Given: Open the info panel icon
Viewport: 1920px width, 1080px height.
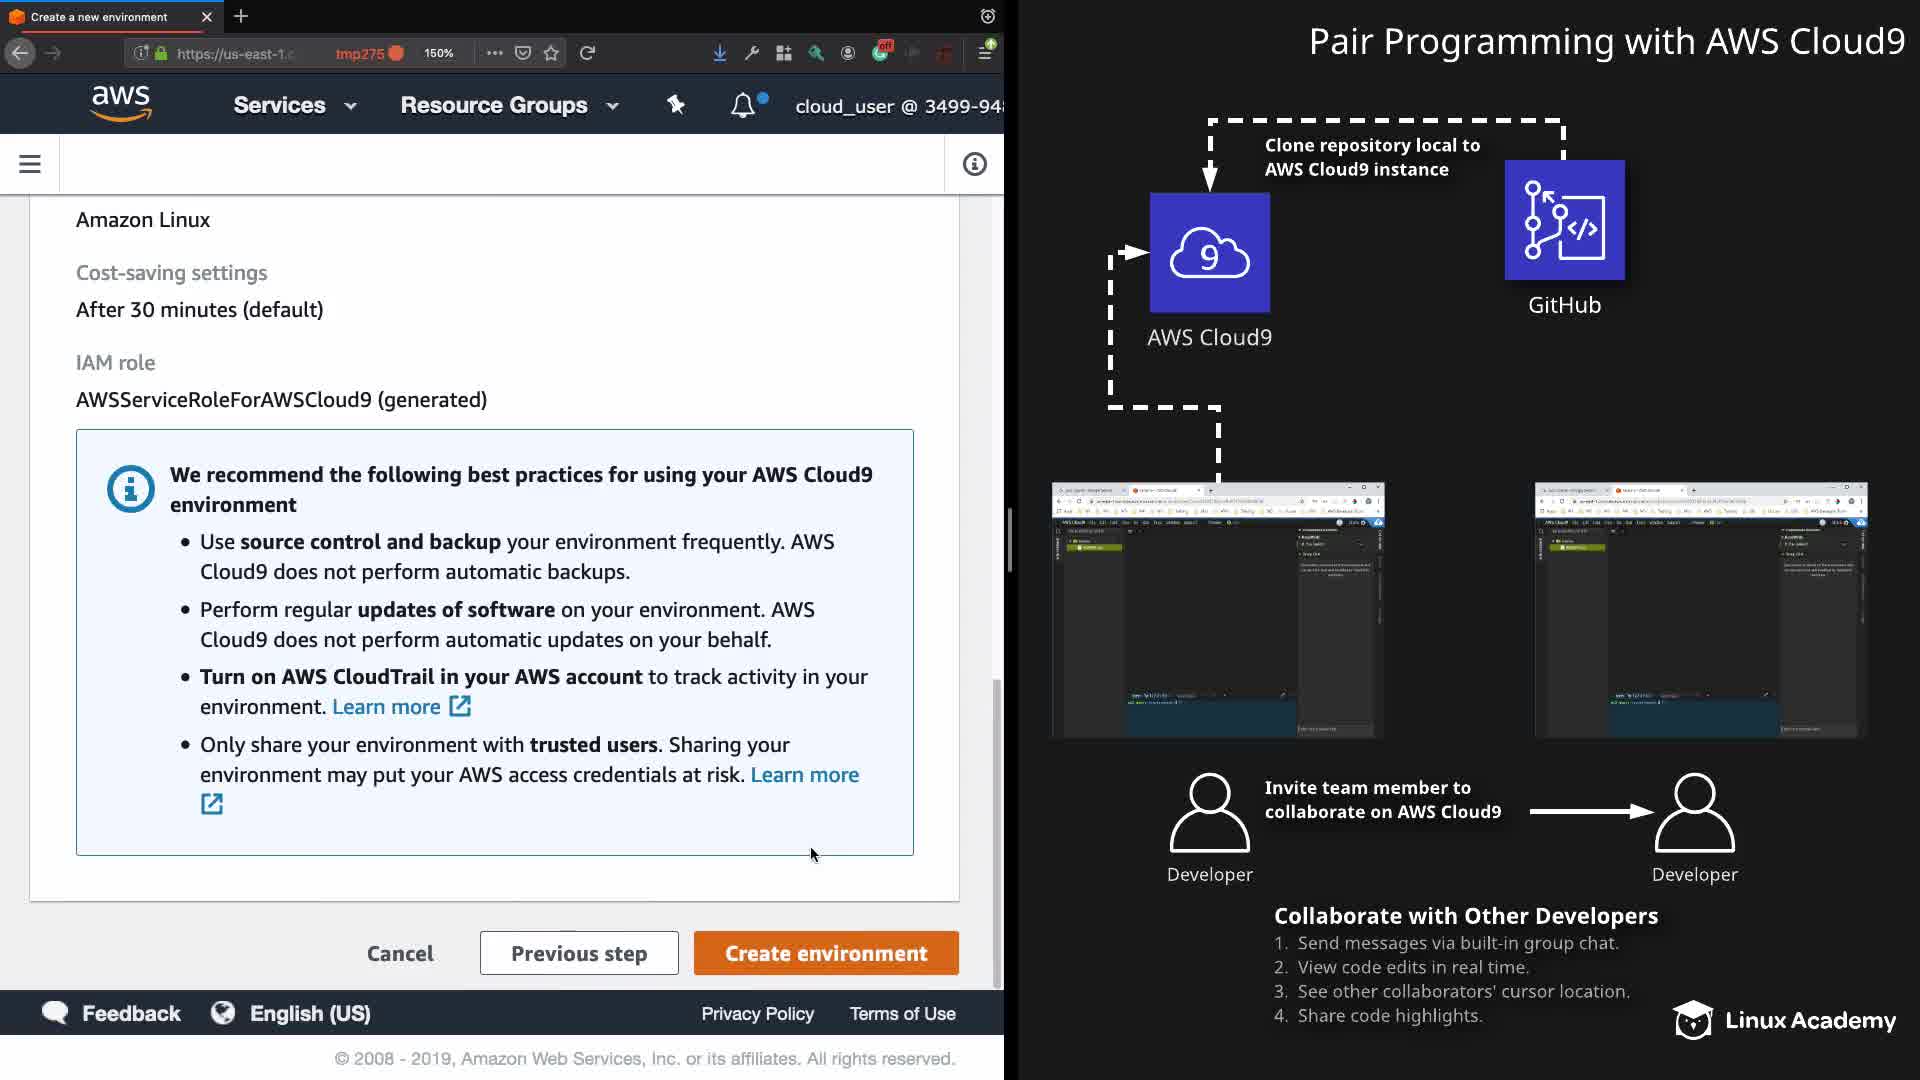Looking at the screenshot, I should [974, 164].
